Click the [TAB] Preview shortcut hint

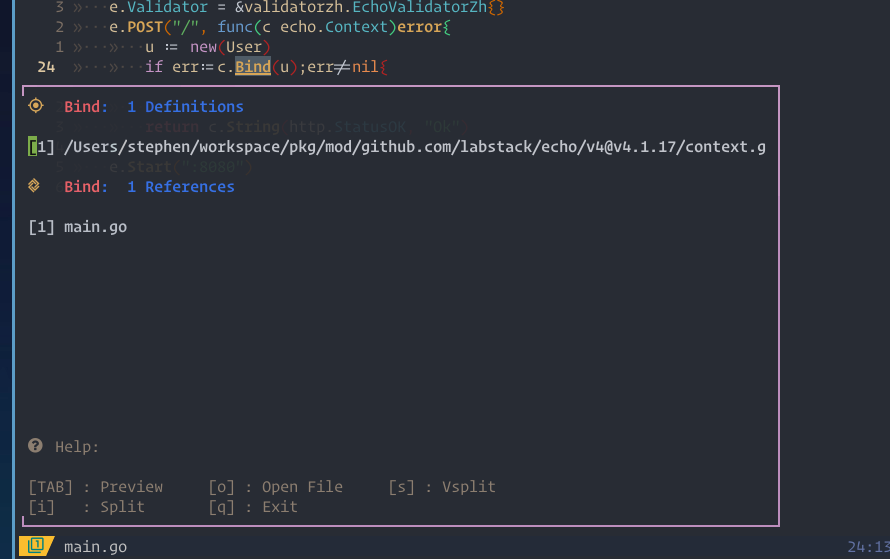[96, 487]
